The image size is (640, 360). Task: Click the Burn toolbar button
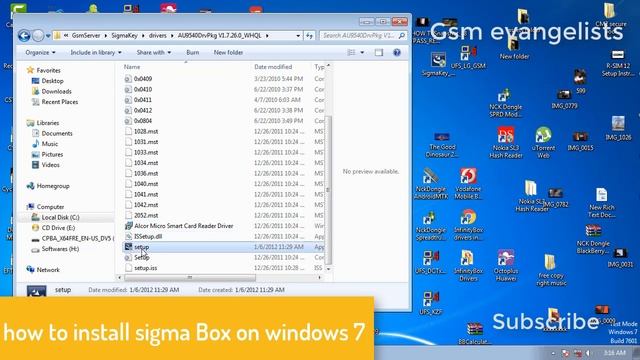point(193,53)
